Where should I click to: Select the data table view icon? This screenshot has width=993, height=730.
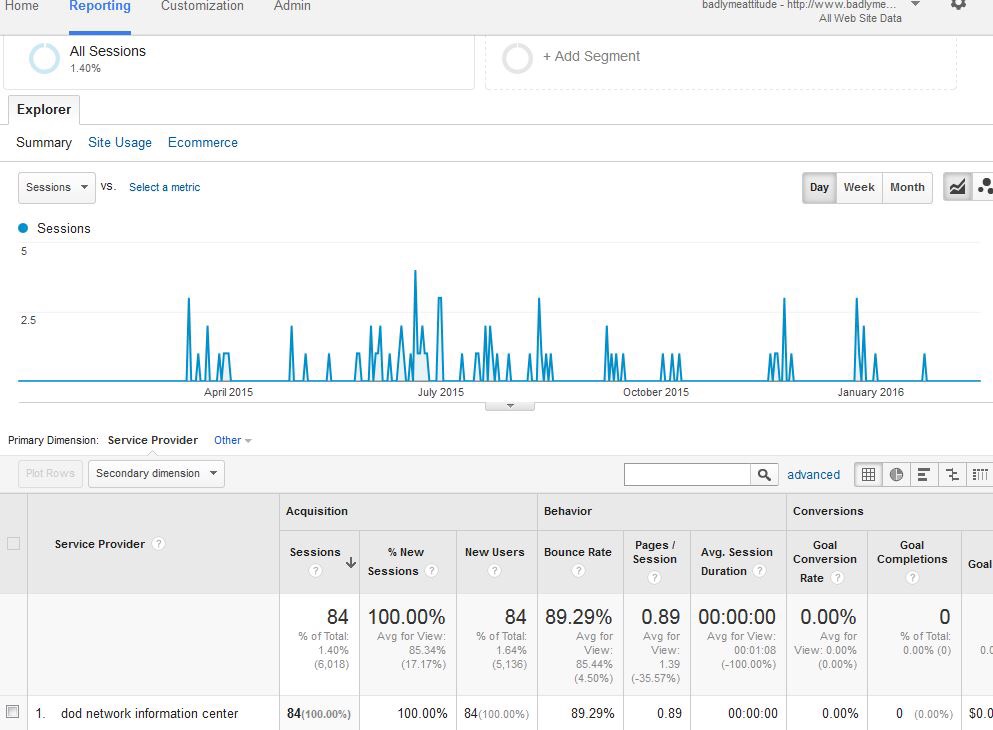tap(868, 474)
